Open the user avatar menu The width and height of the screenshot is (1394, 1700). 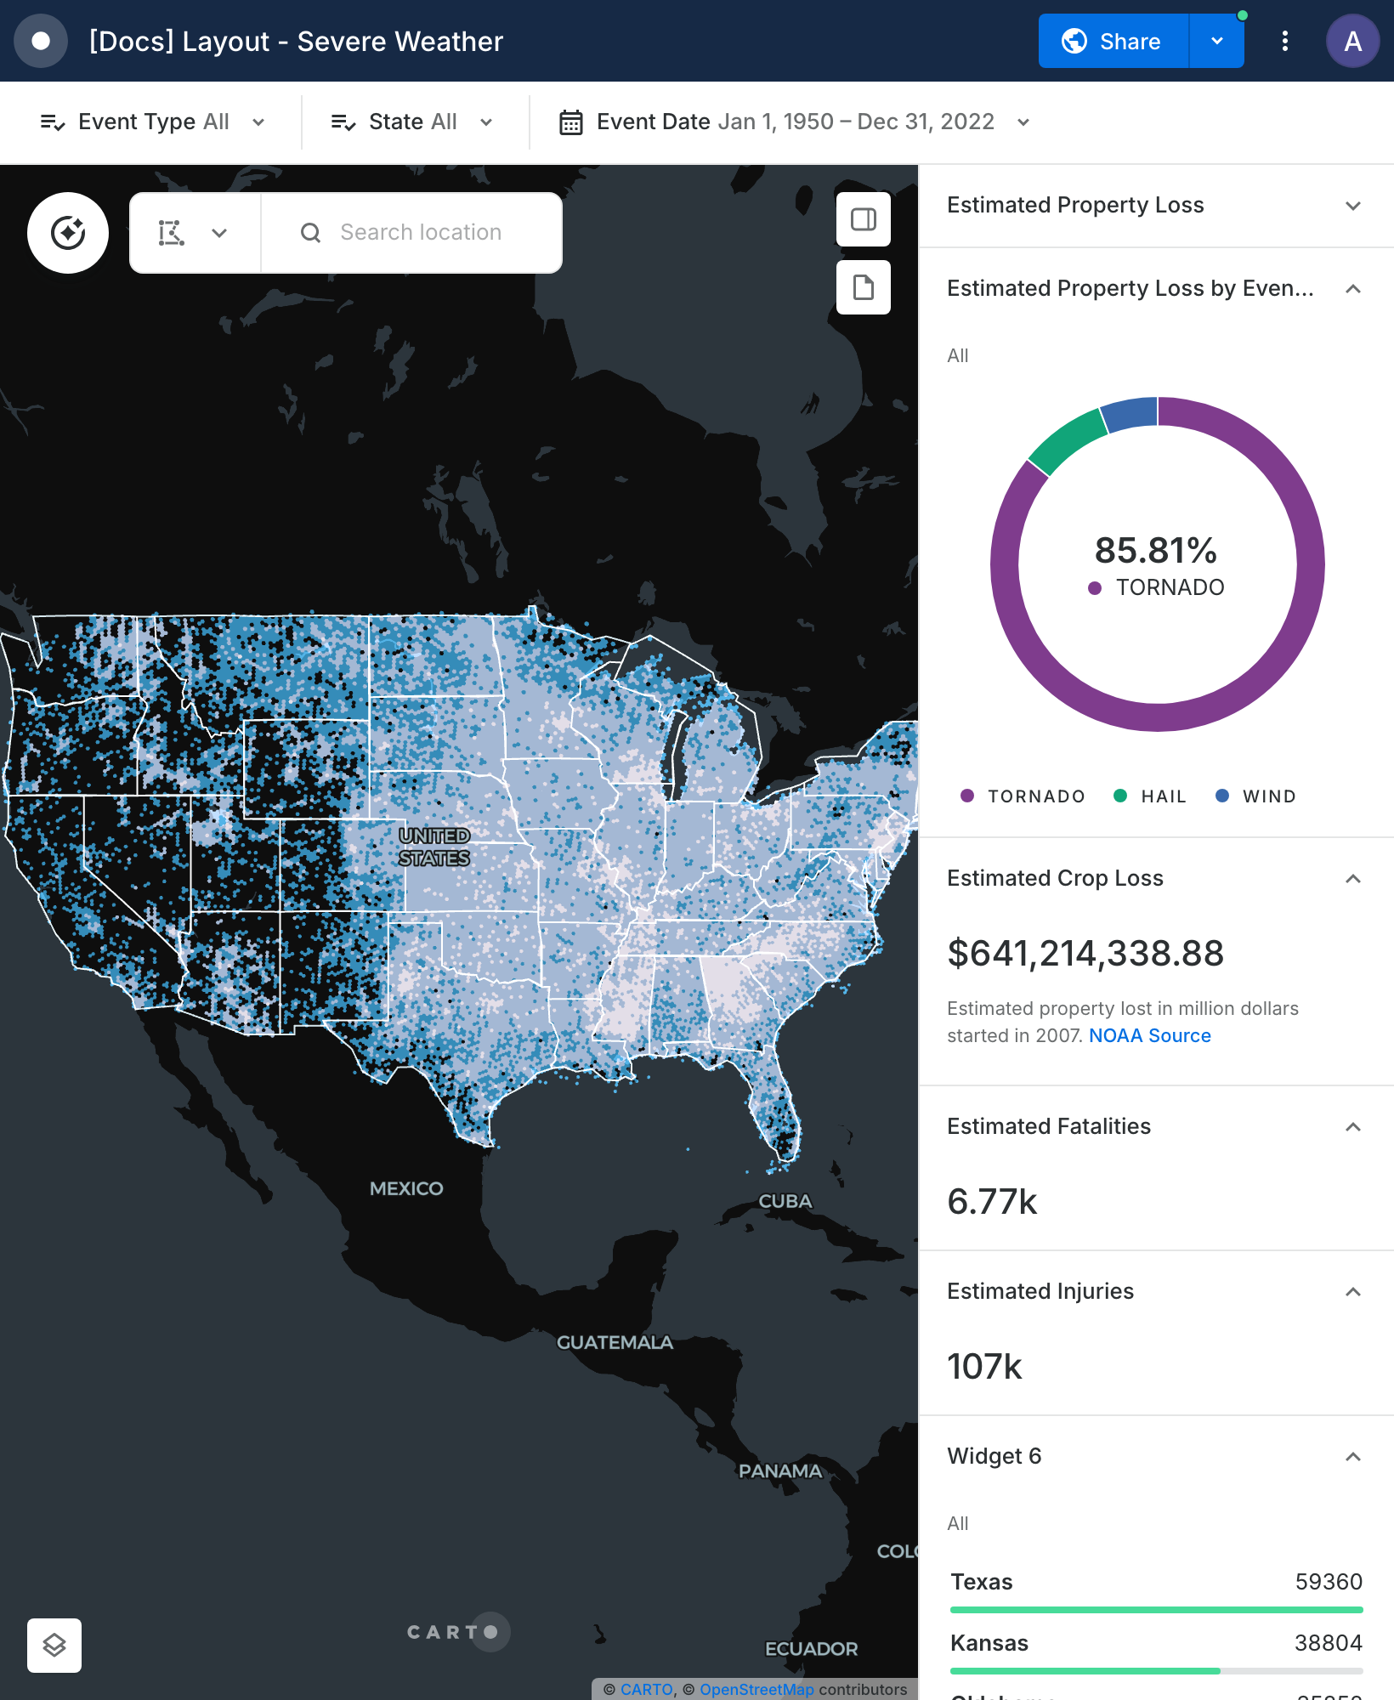click(1353, 41)
